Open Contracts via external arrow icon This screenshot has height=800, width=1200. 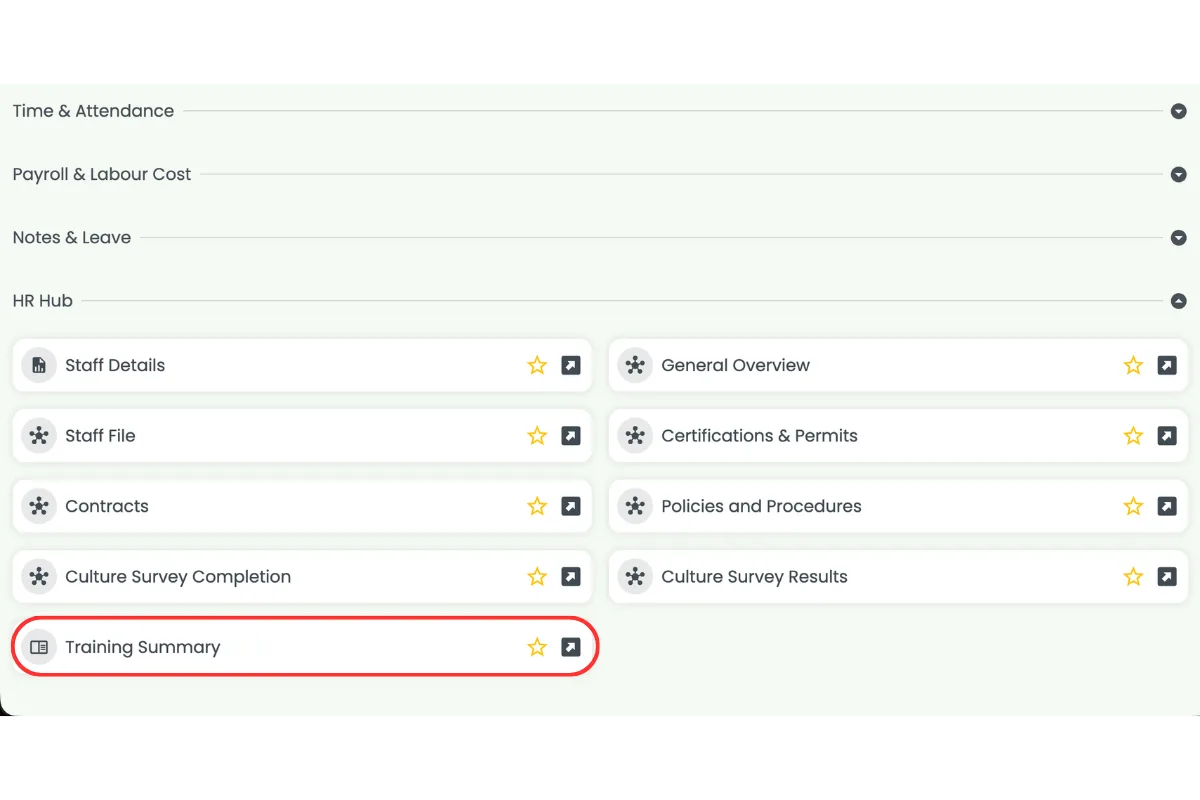coord(571,506)
